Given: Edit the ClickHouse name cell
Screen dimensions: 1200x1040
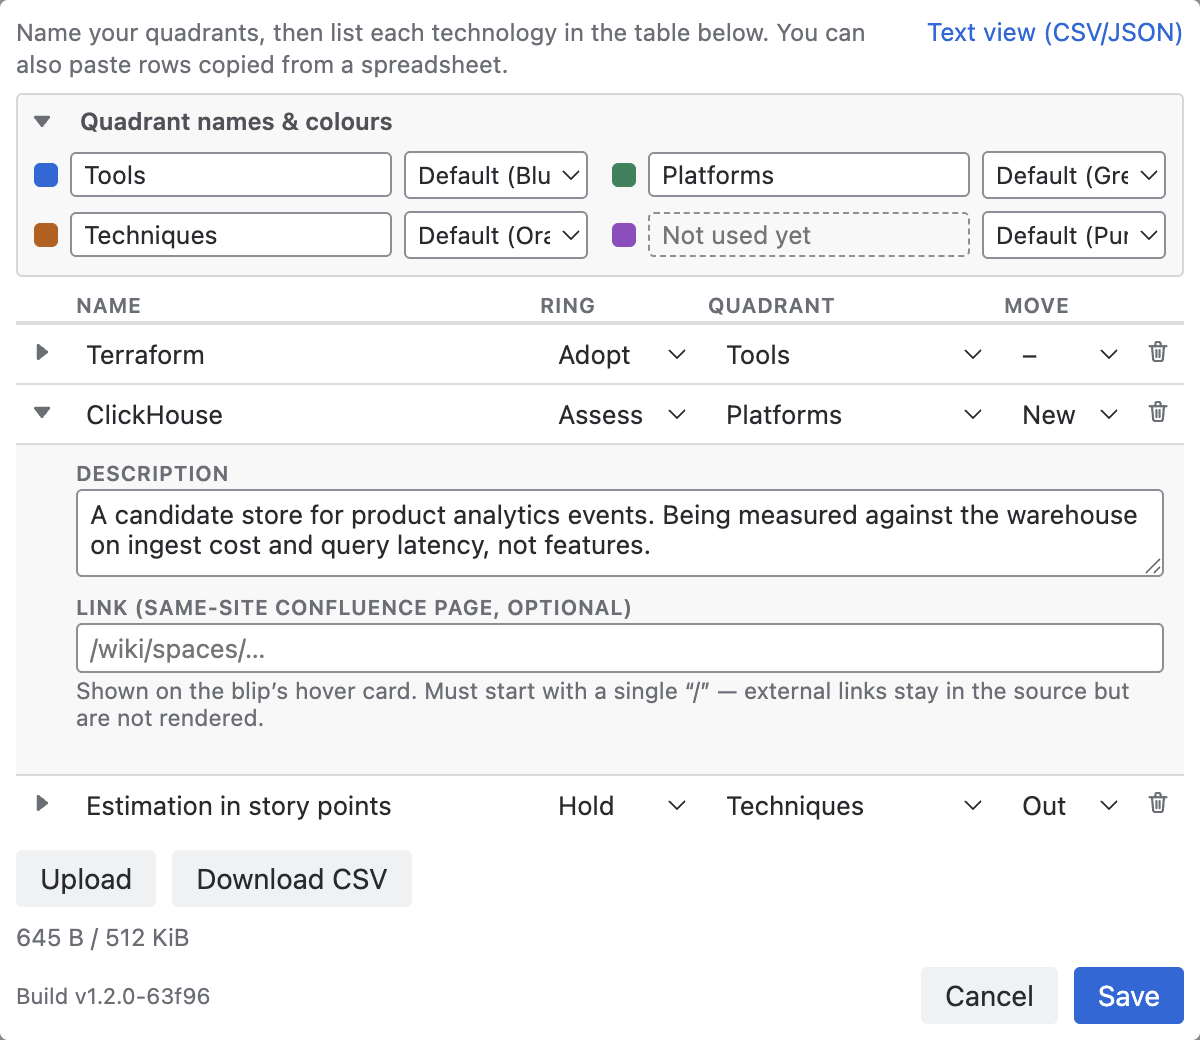Looking at the screenshot, I should point(300,415).
